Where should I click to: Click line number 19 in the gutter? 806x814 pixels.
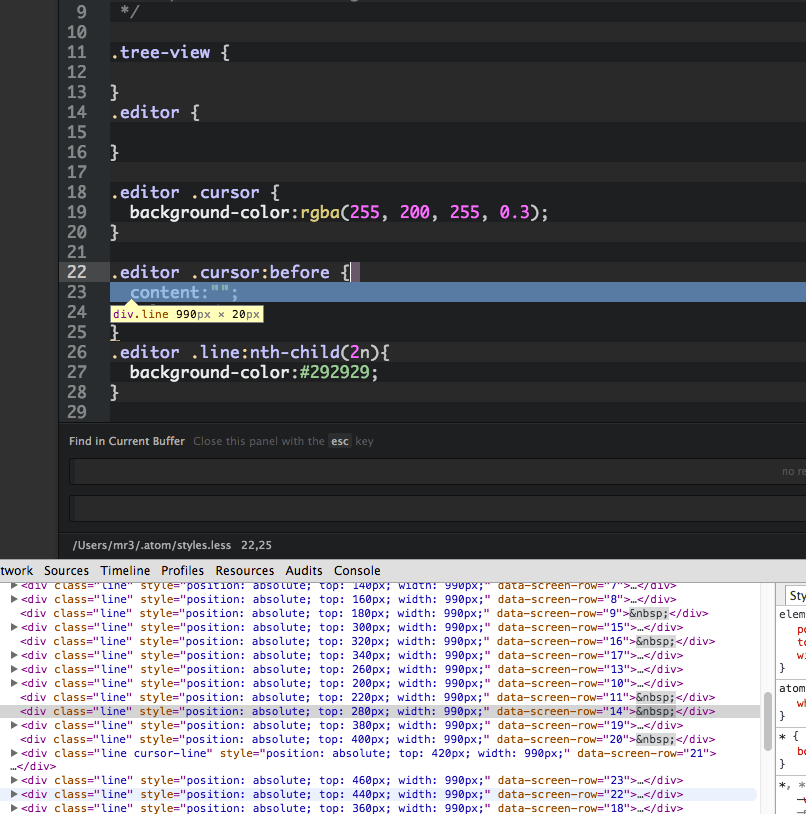[76, 212]
